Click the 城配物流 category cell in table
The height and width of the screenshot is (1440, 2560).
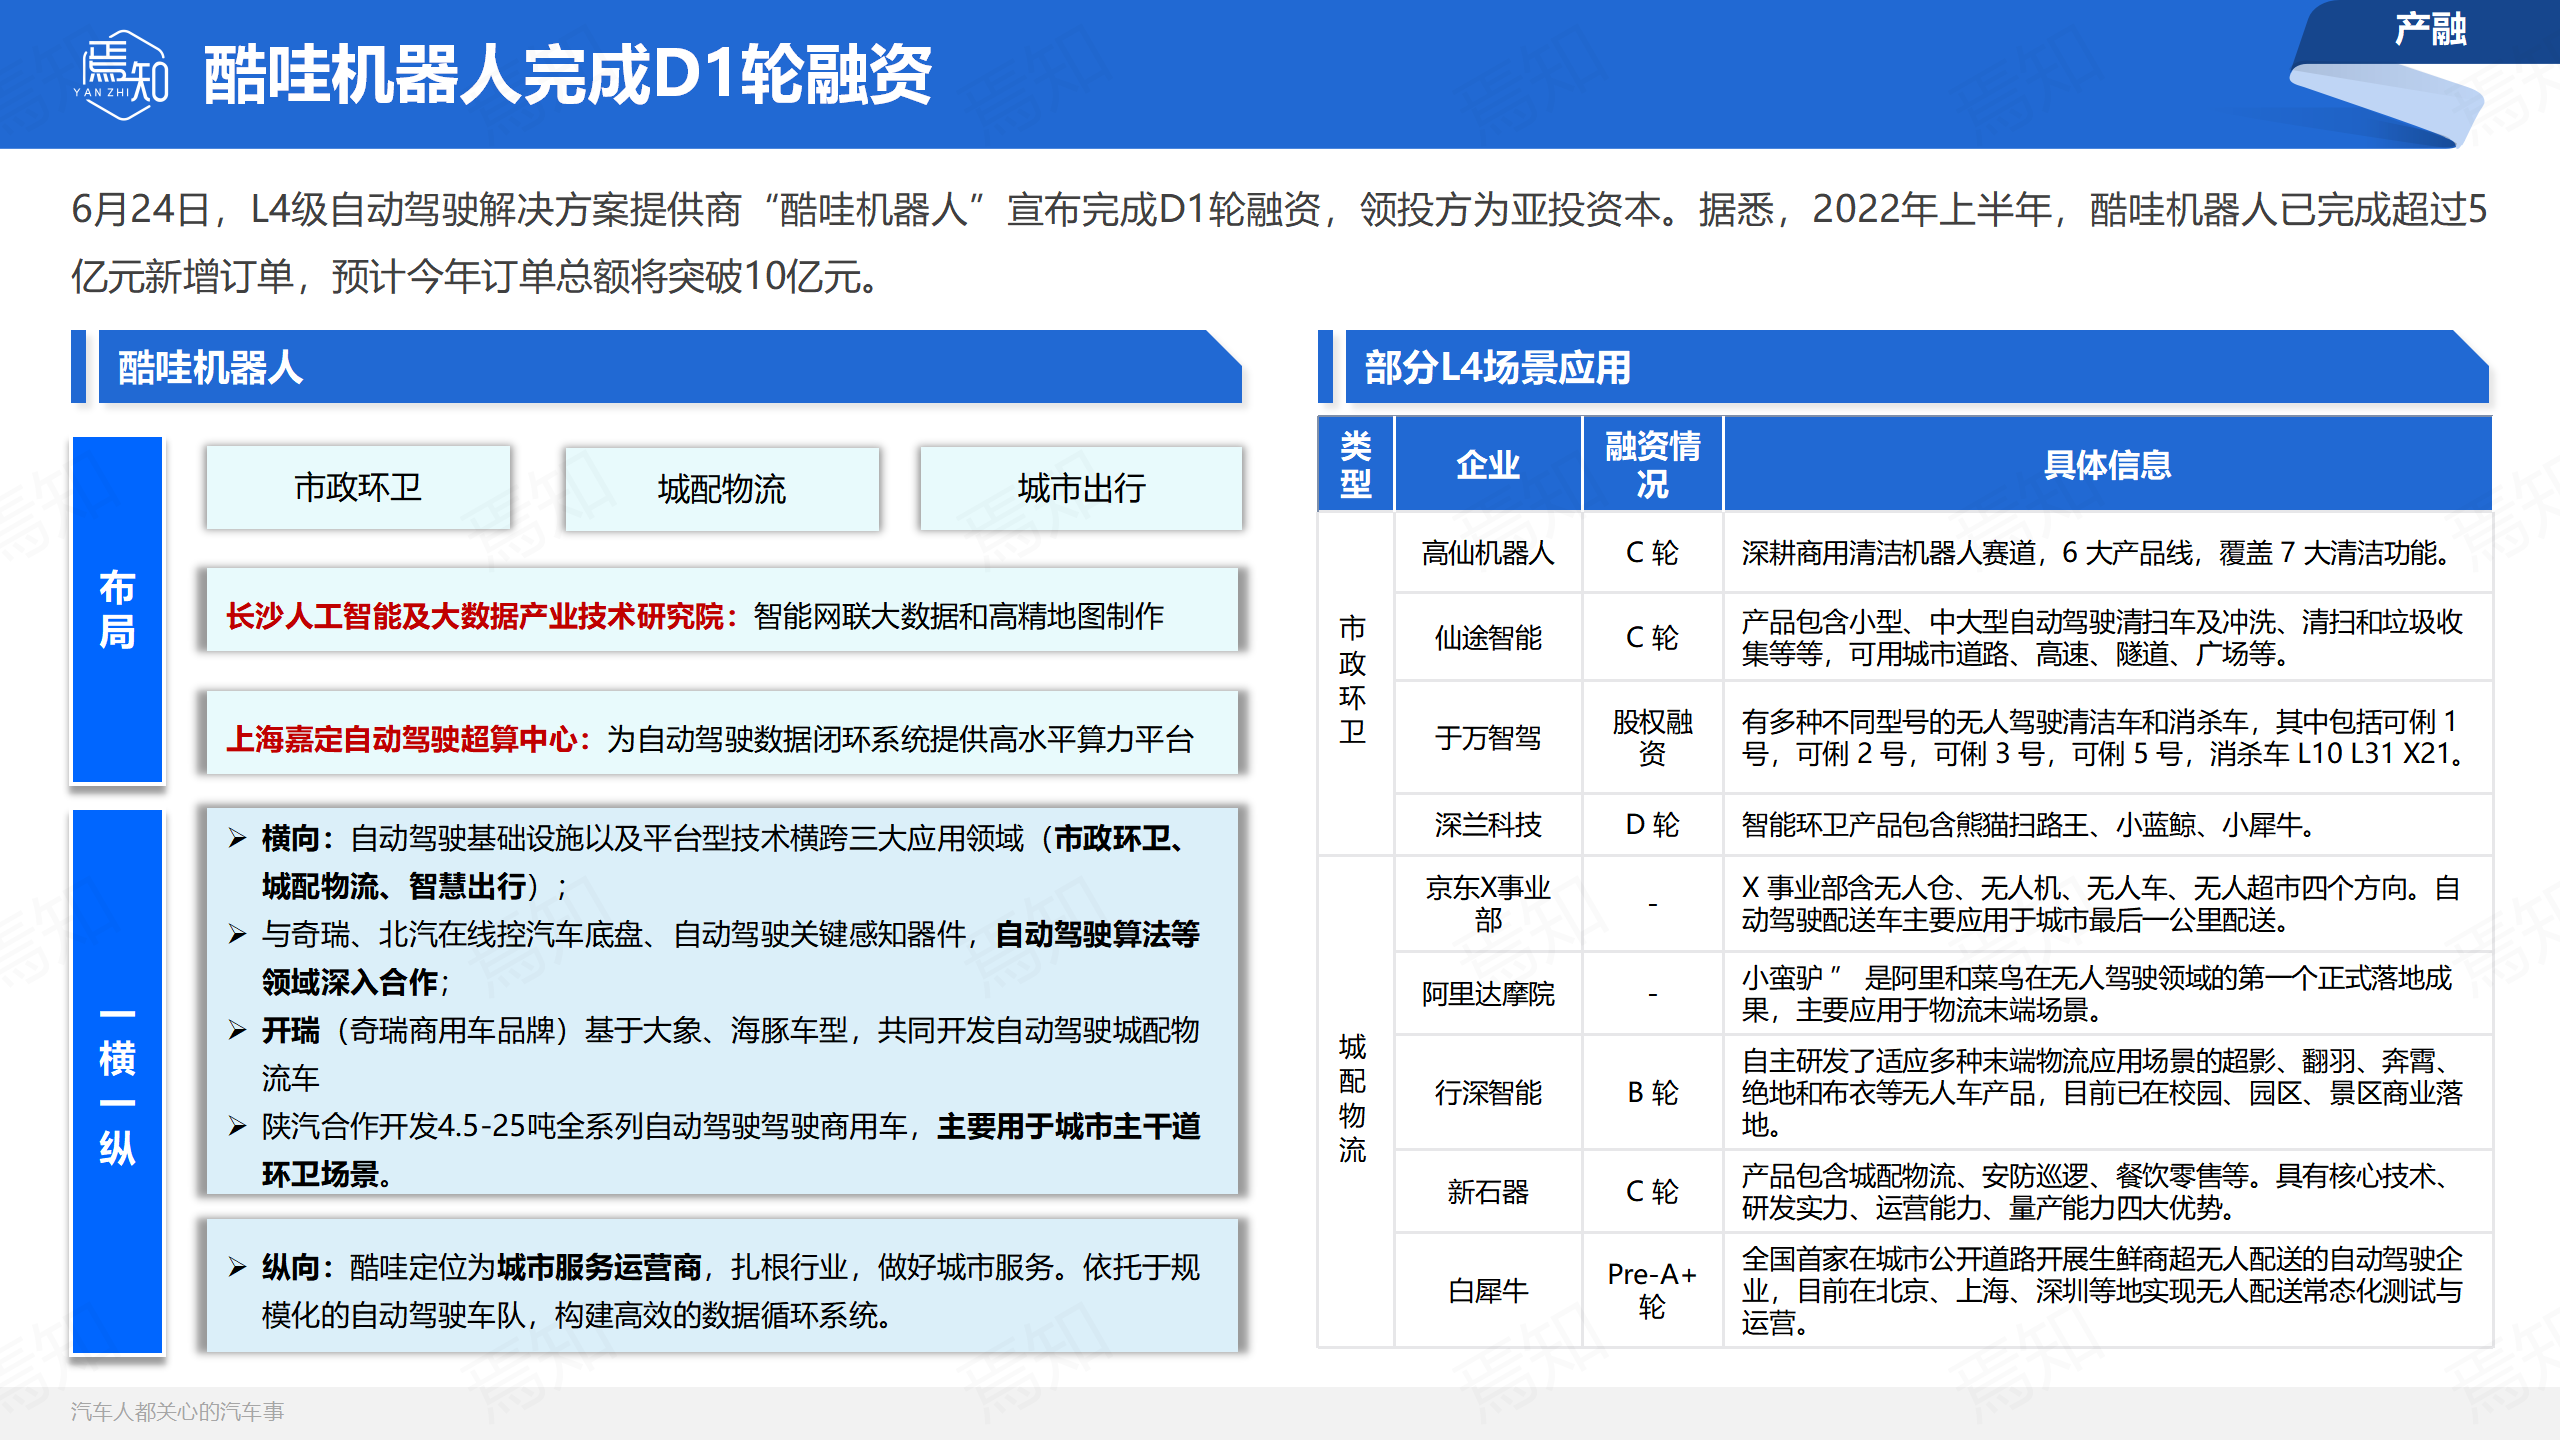pyautogui.click(x=1355, y=1101)
